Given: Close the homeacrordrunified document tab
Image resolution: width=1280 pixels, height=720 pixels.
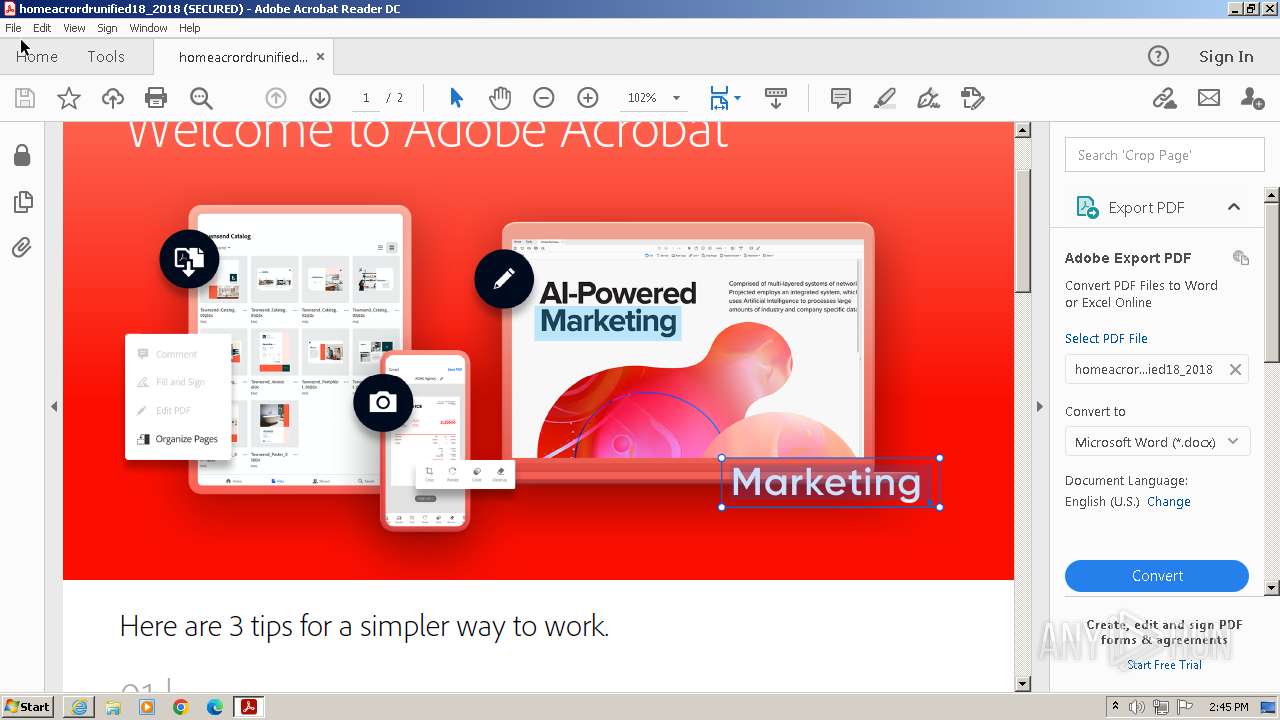Looking at the screenshot, I should [320, 57].
